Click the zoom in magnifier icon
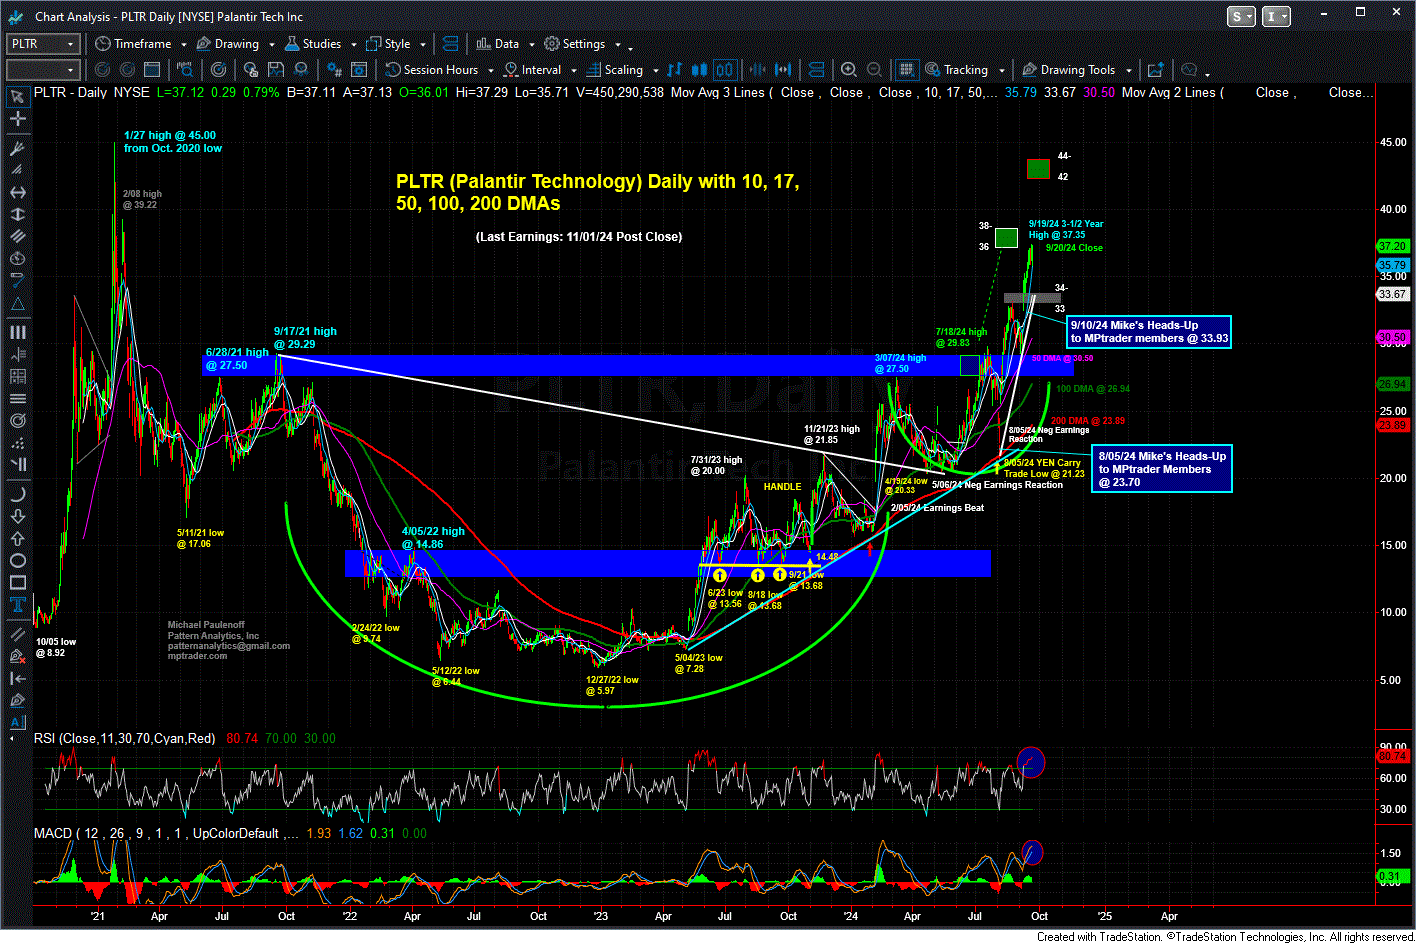This screenshot has width=1416, height=943. [848, 70]
